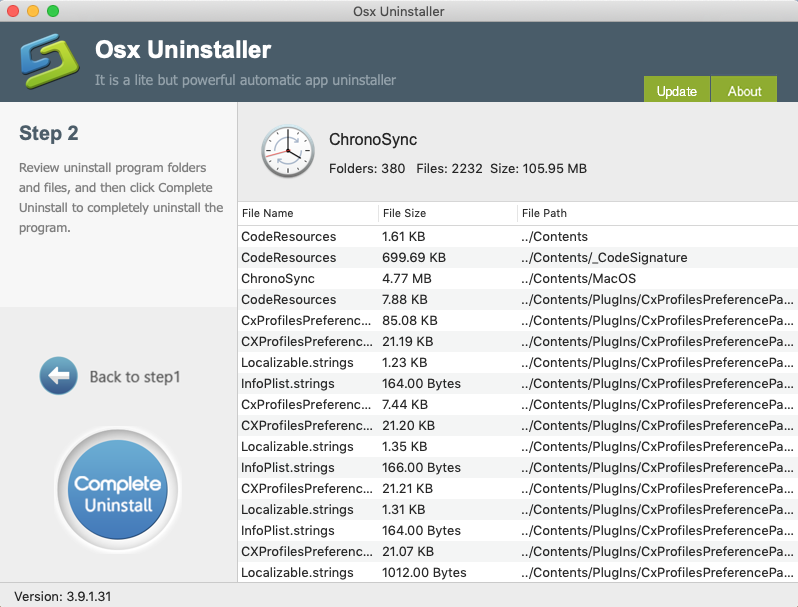Viewport: 798px width, 607px height.
Task: Sort by File Size column header
Action: pyautogui.click(x=404, y=213)
